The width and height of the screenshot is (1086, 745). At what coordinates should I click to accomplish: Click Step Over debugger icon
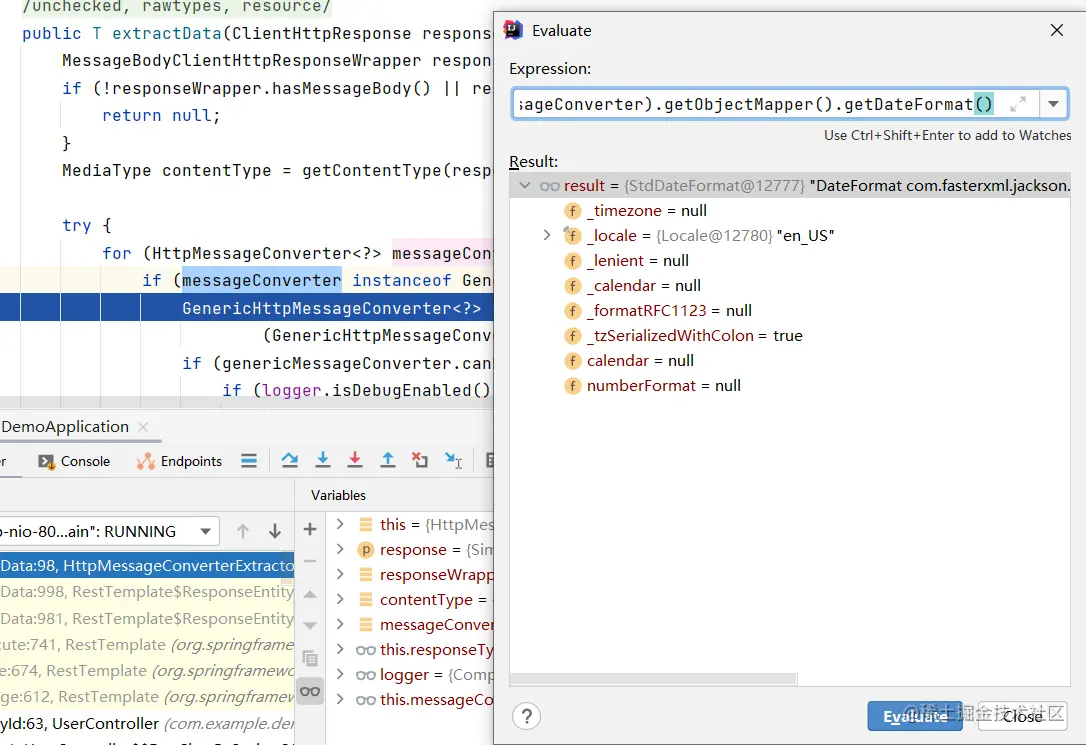(290, 460)
